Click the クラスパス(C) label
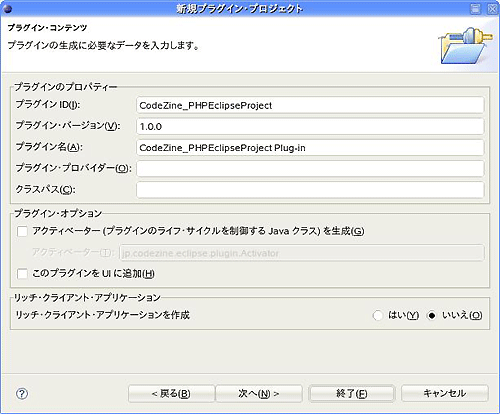The image size is (500, 414). tap(45, 189)
